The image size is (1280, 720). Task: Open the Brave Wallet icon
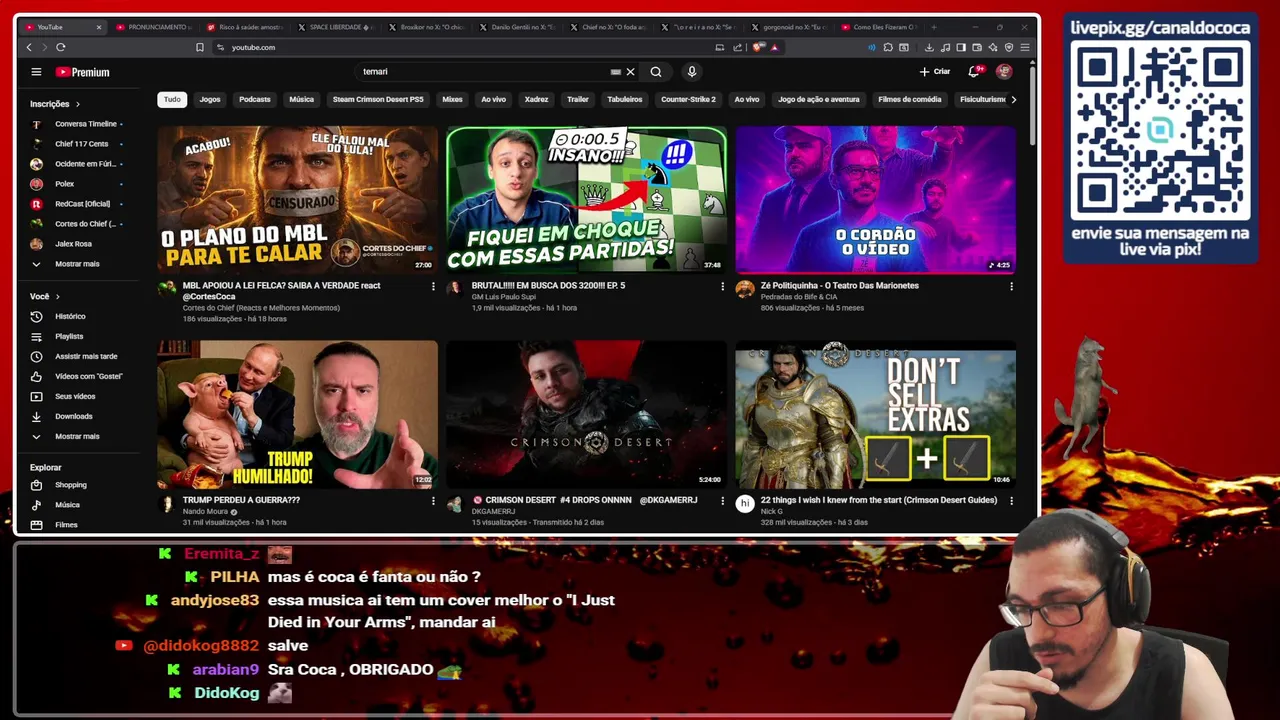pyautogui.click(x=977, y=47)
